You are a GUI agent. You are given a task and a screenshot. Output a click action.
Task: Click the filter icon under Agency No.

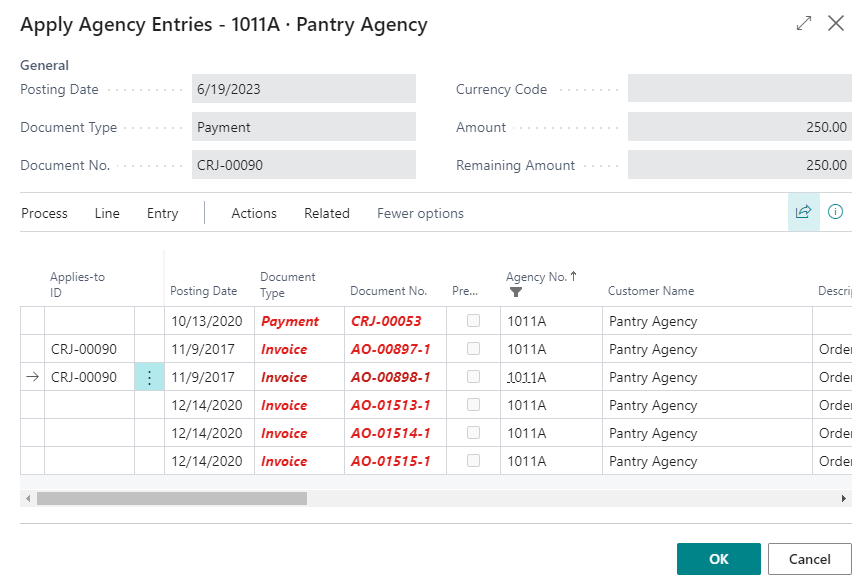(x=516, y=292)
